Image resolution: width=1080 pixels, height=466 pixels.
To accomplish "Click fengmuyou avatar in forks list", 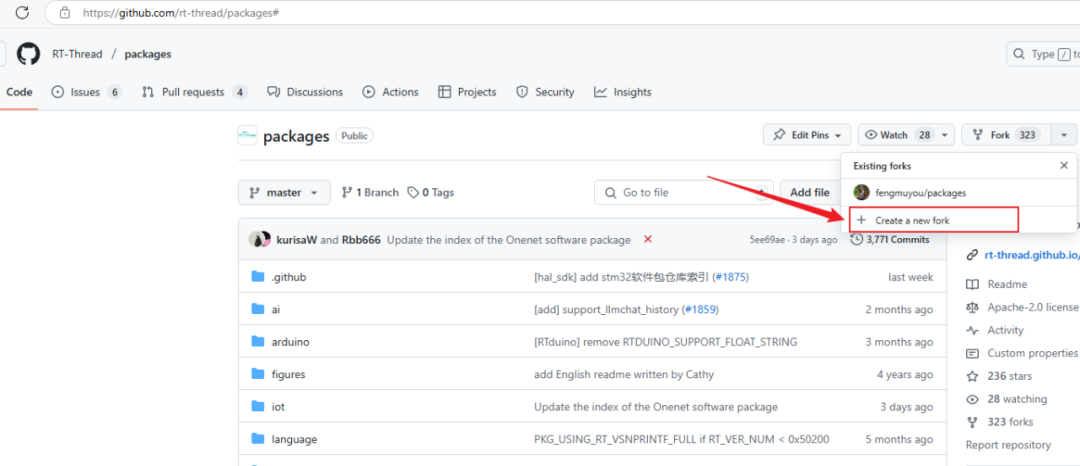I will 861,193.
